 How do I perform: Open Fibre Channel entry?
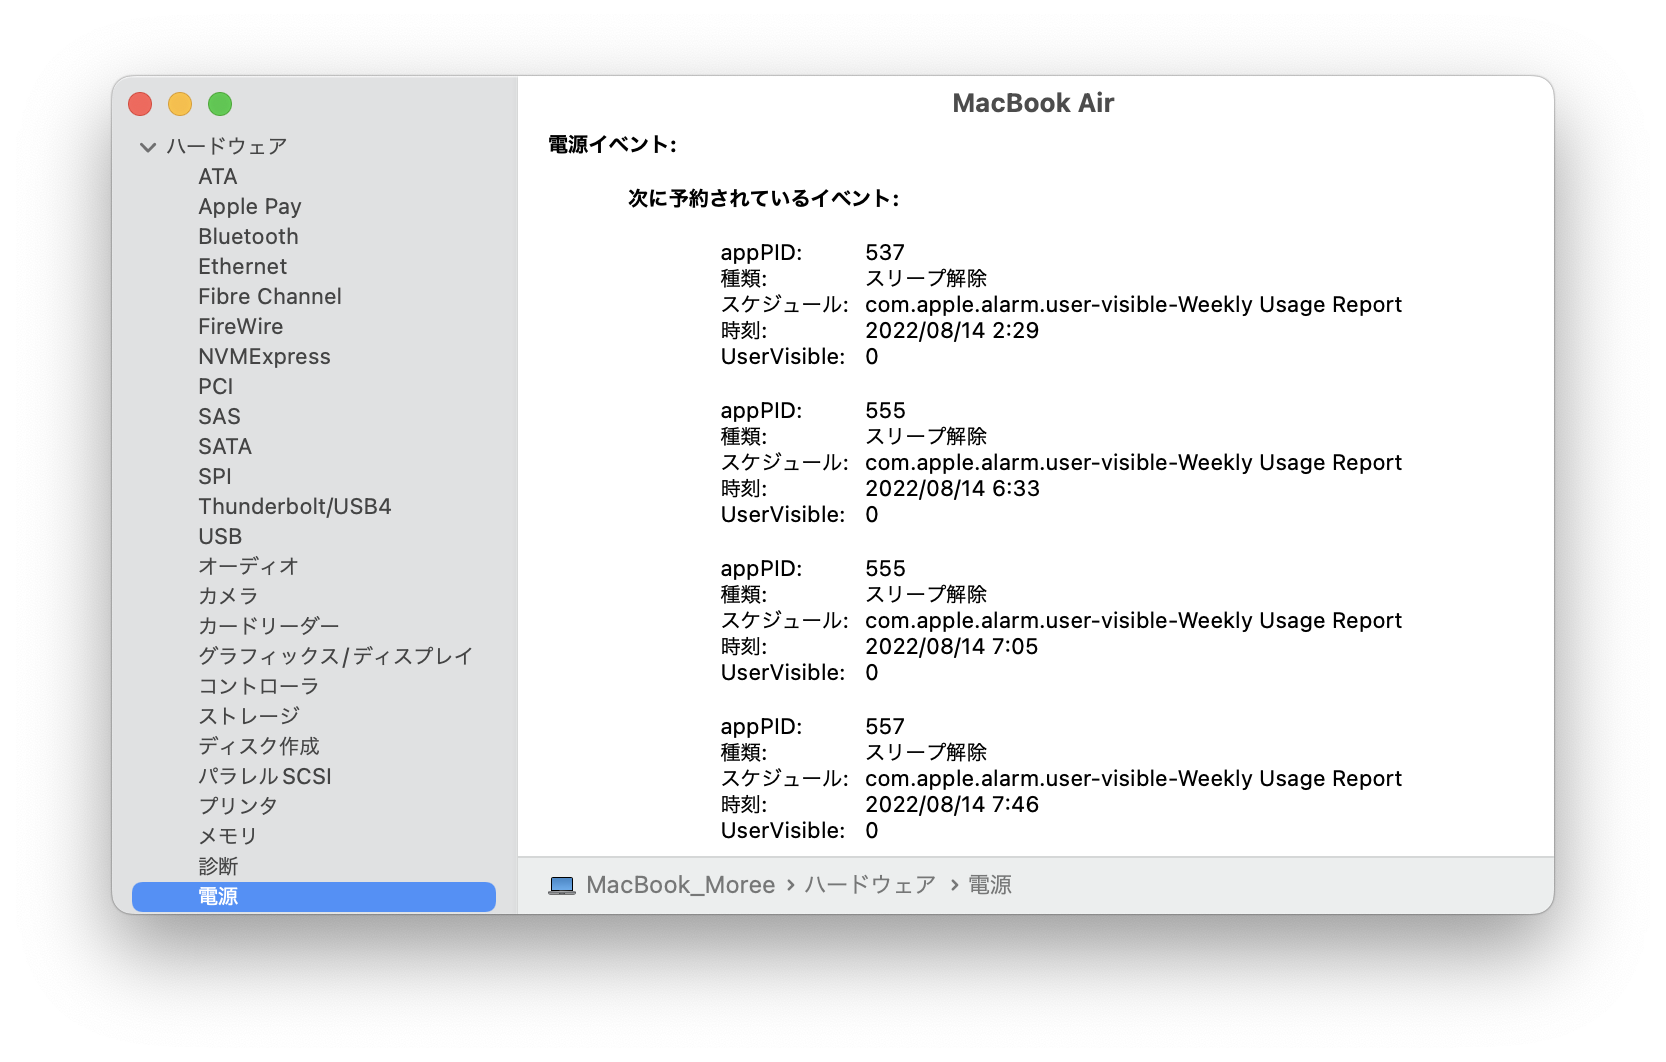coord(269,297)
